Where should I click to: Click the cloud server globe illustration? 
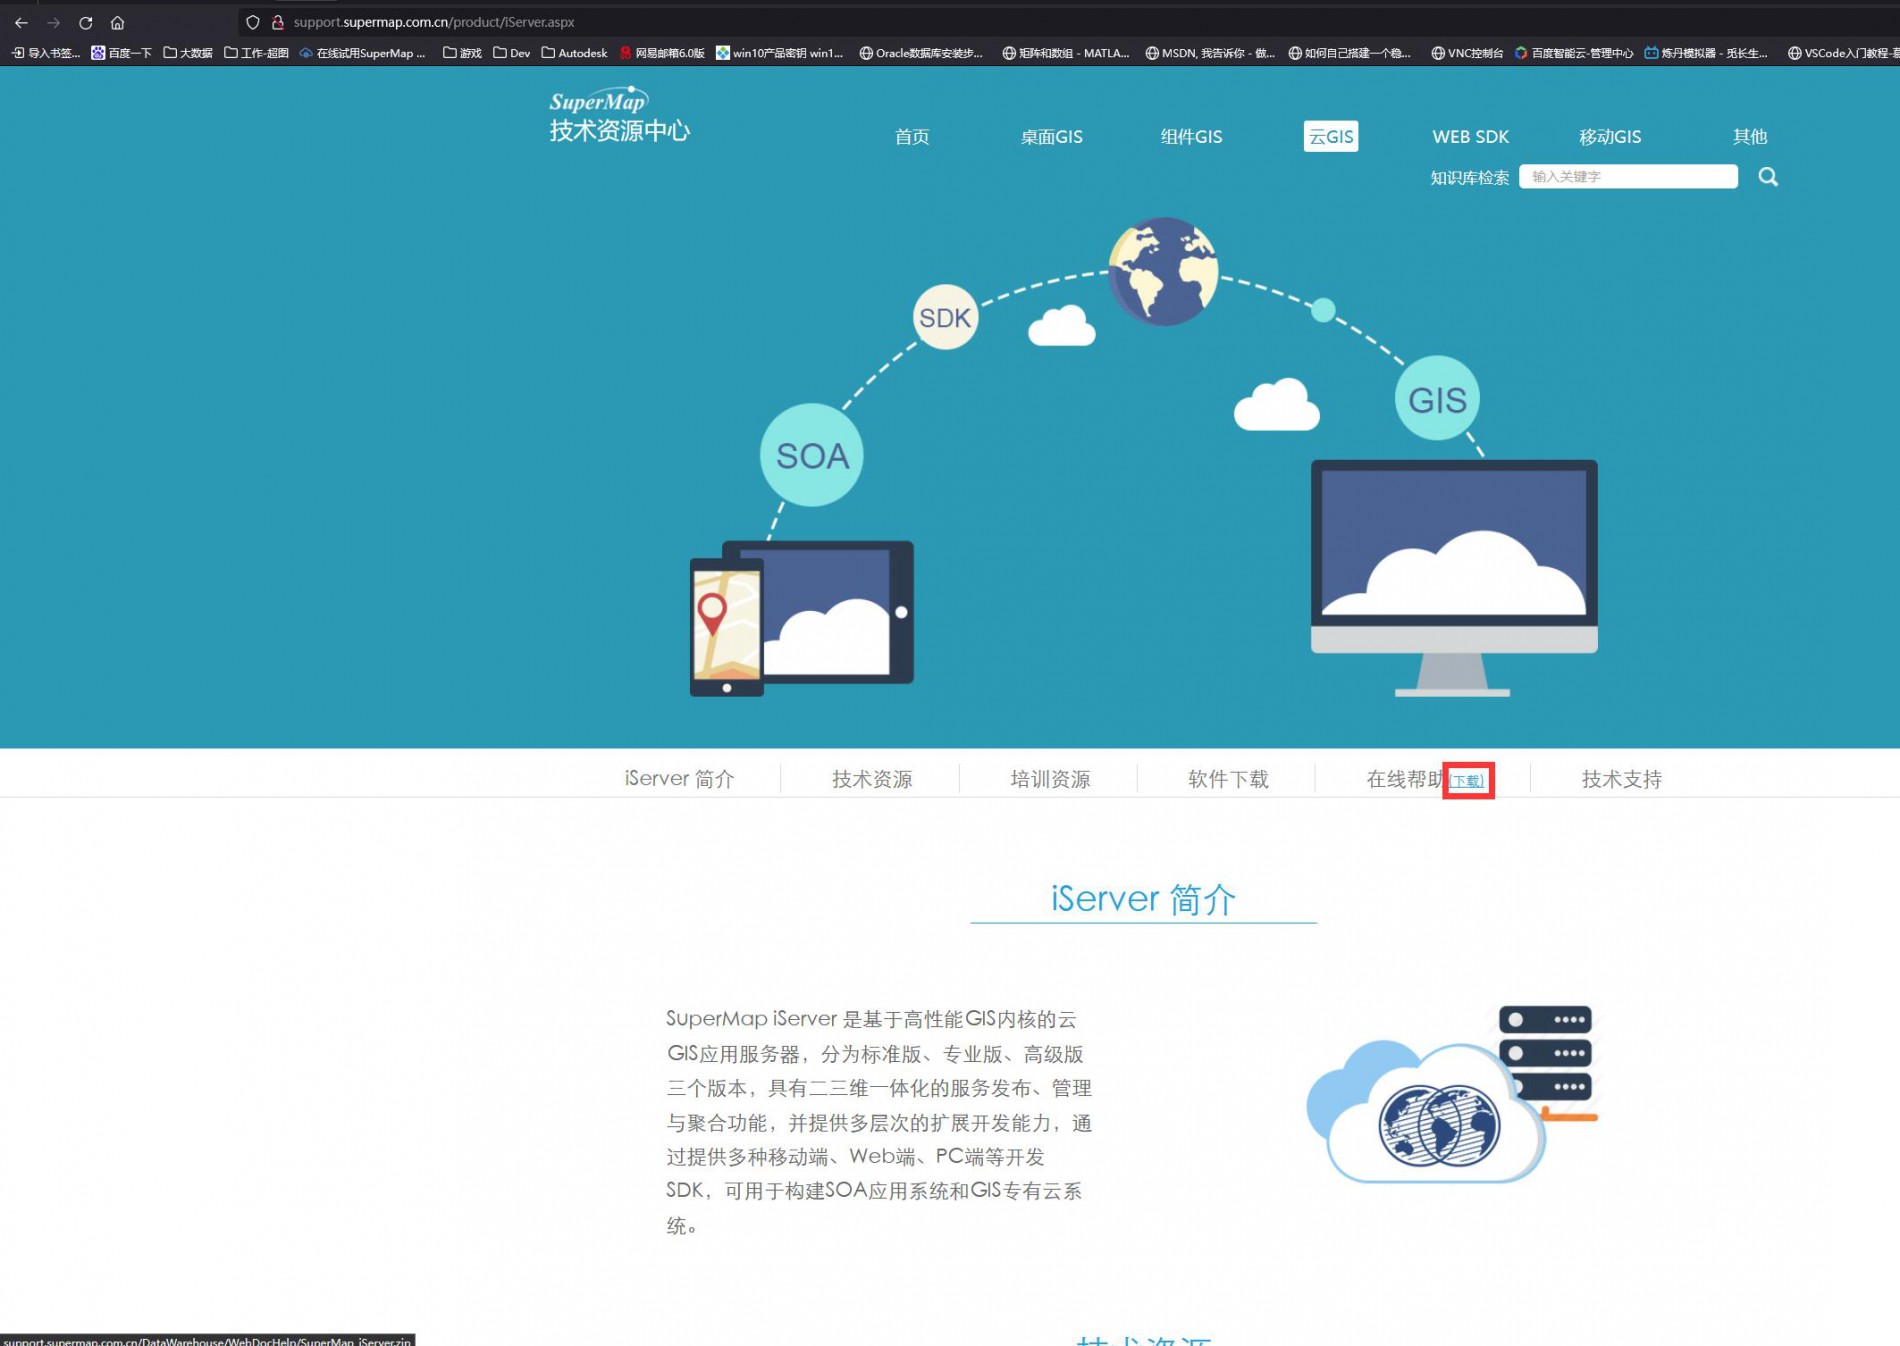coord(1452,1095)
